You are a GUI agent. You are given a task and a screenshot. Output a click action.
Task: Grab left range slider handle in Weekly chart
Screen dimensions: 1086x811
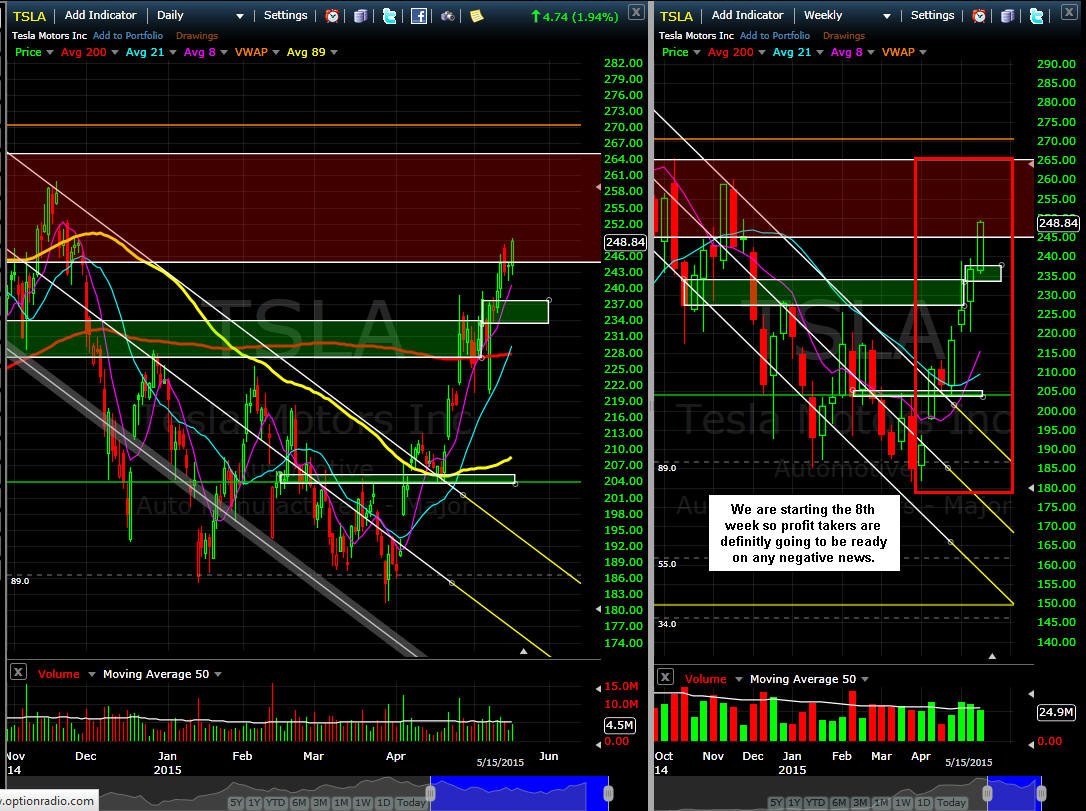[988, 793]
